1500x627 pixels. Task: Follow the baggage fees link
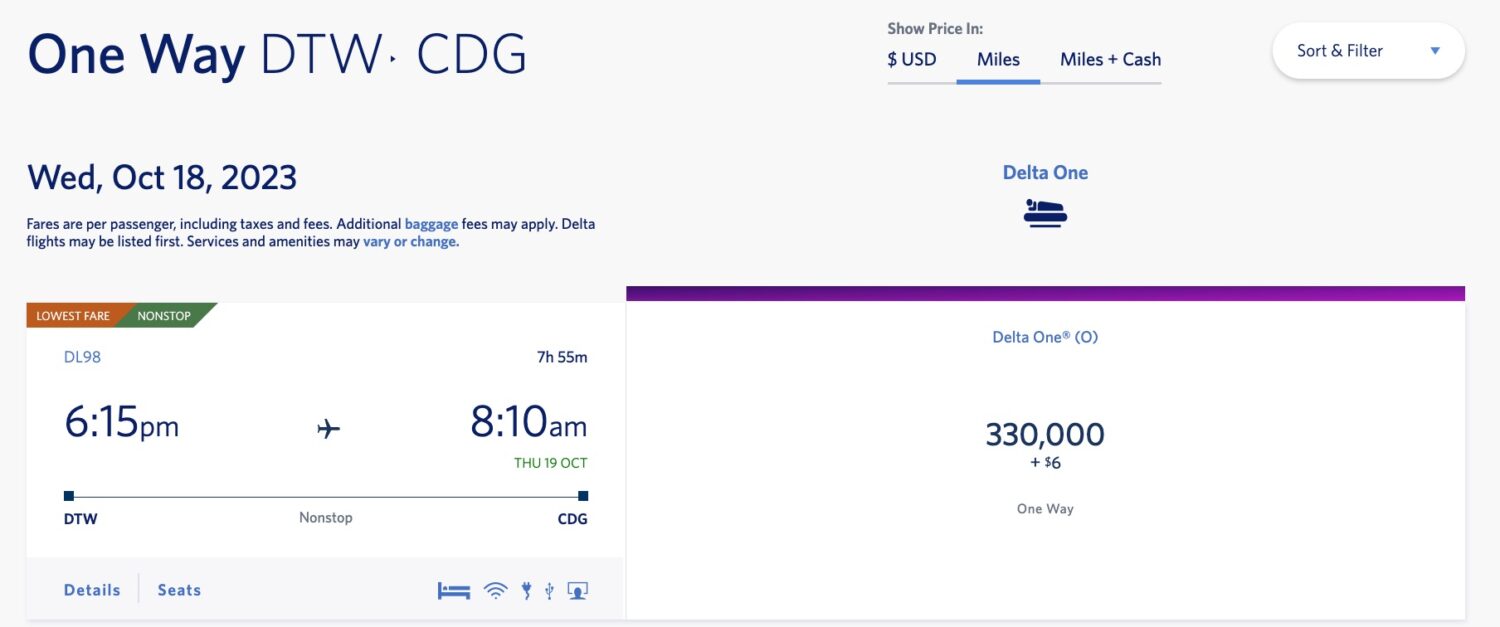tap(432, 223)
